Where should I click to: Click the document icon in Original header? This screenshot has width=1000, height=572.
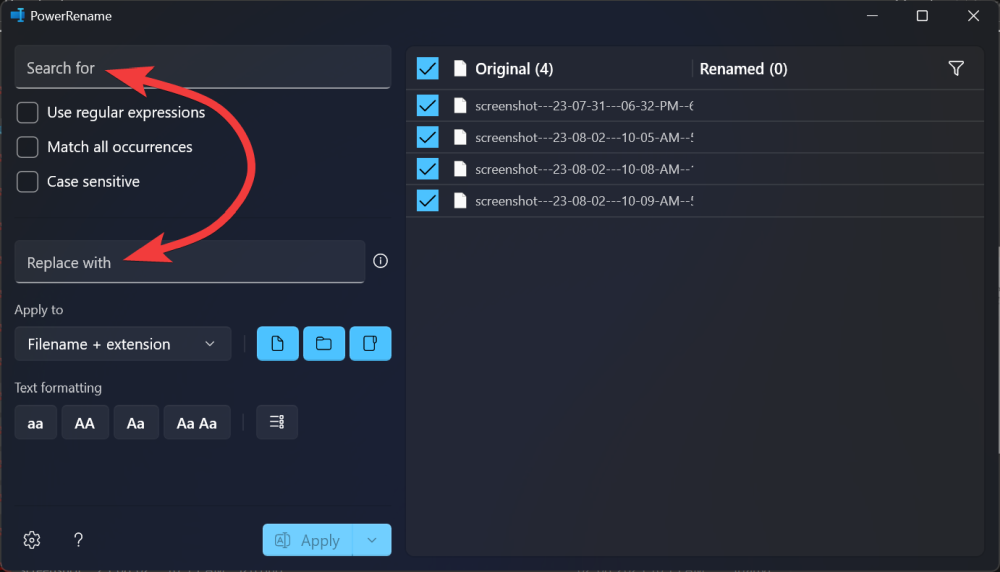point(460,68)
